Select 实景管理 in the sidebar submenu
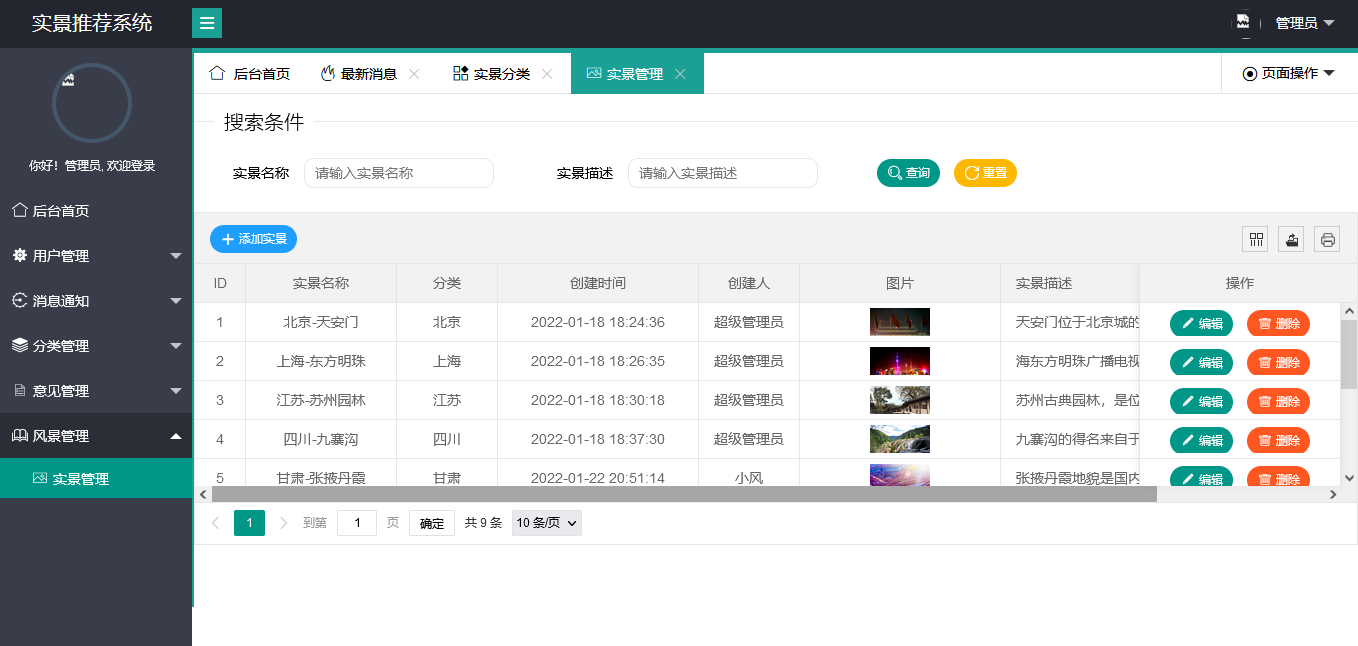This screenshot has height=646, width=1358. tap(96, 478)
